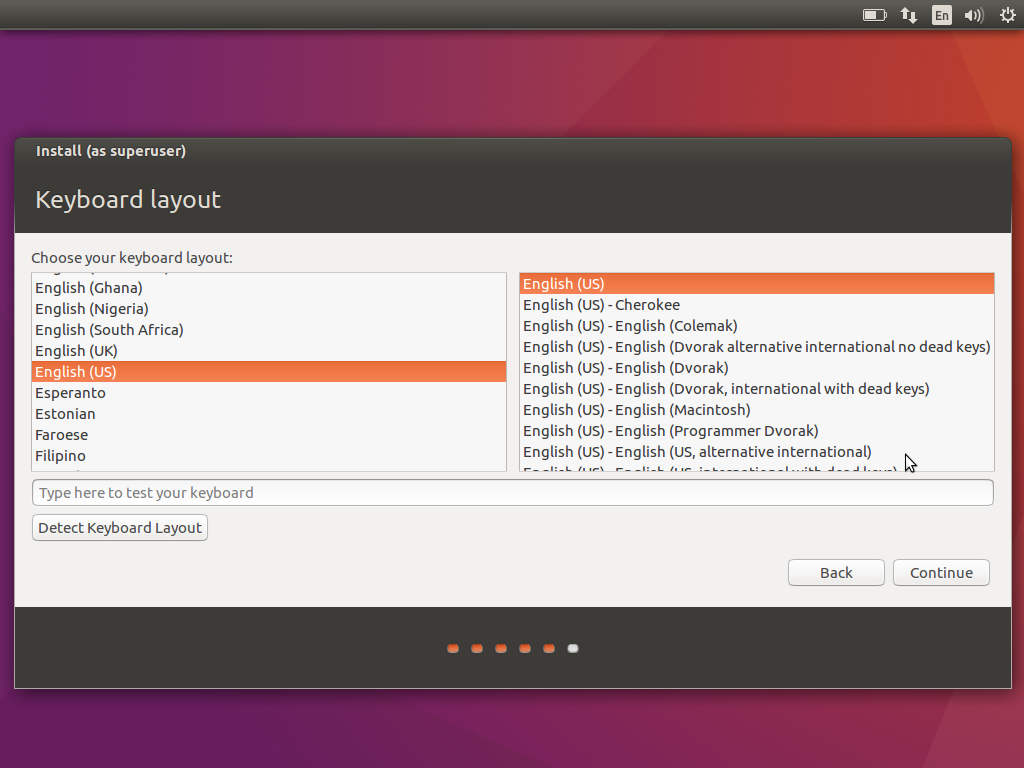This screenshot has height=768, width=1024.
Task: Select English (US) in the left list
Action: coord(269,372)
